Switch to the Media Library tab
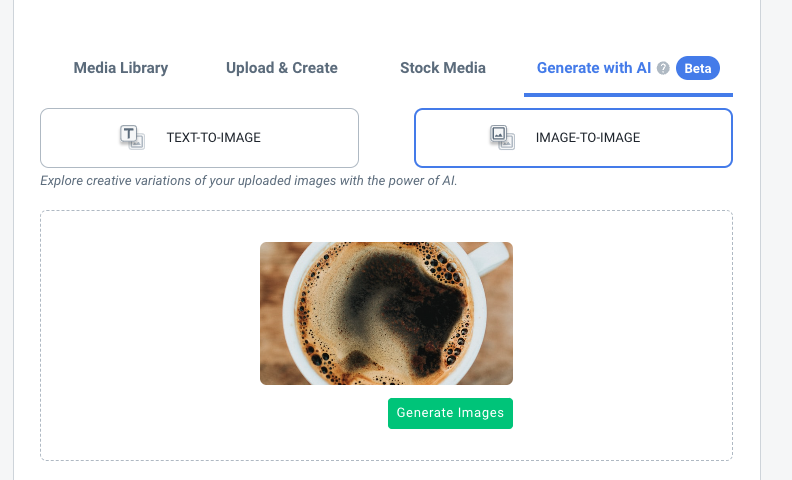The image size is (792, 480). tap(121, 68)
